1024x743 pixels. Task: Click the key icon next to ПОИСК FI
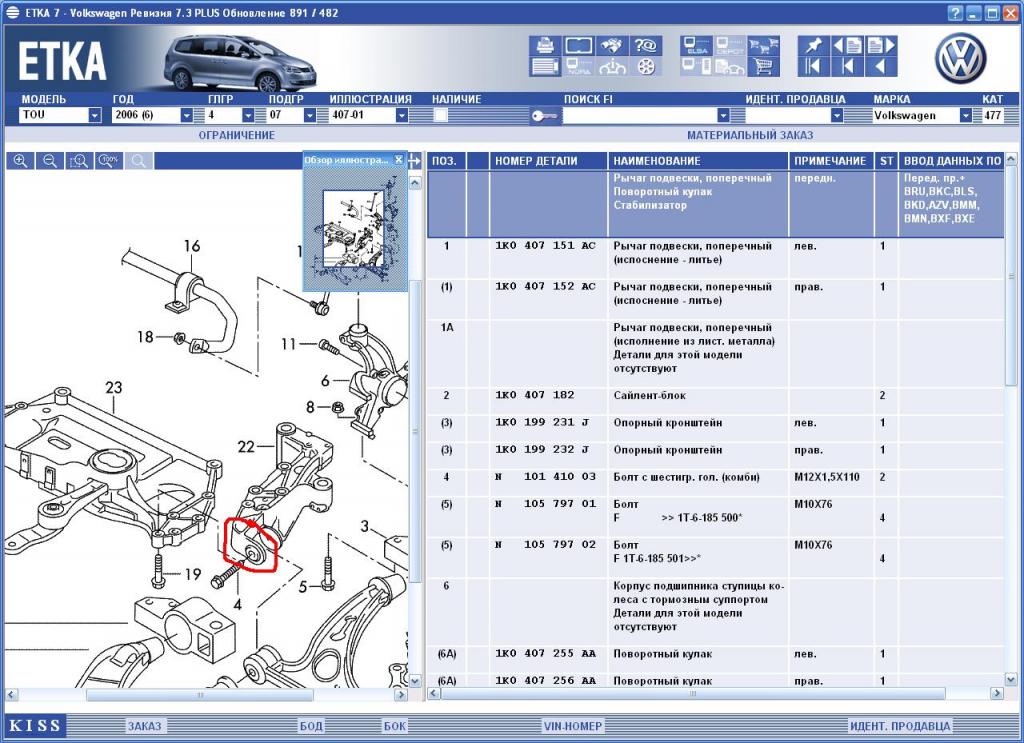coord(544,116)
